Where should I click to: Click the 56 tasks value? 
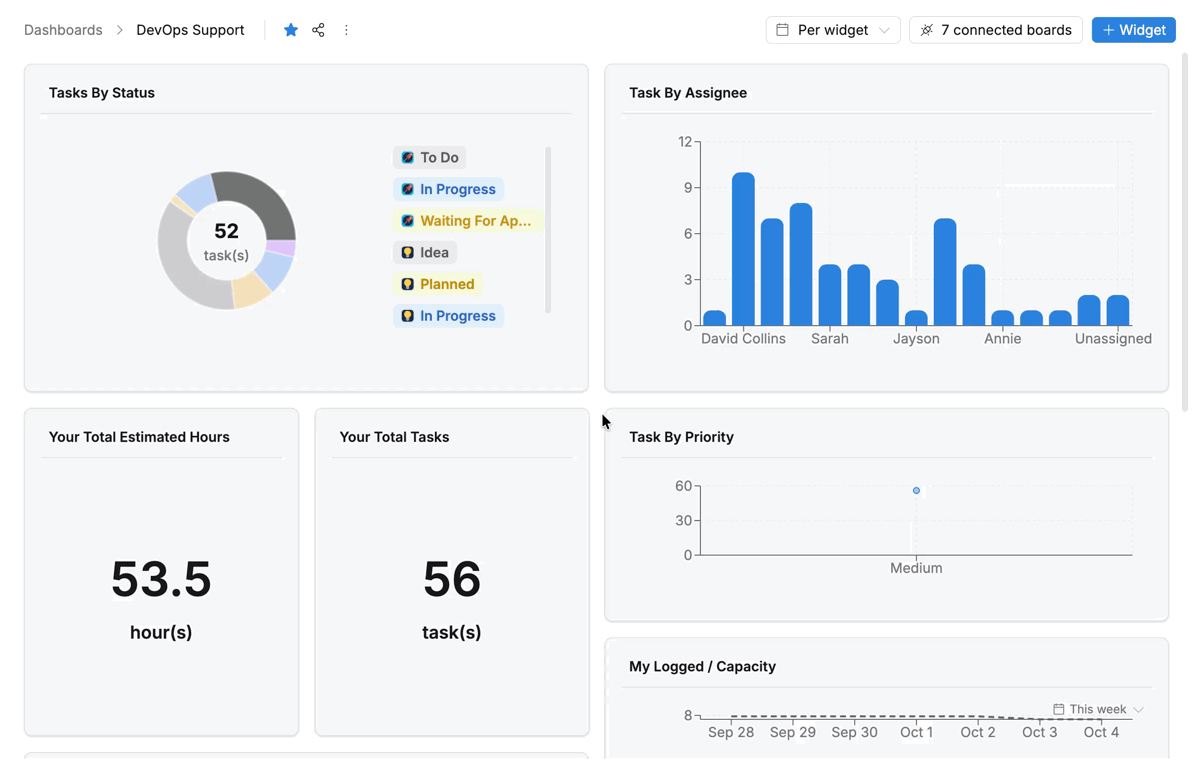point(452,579)
